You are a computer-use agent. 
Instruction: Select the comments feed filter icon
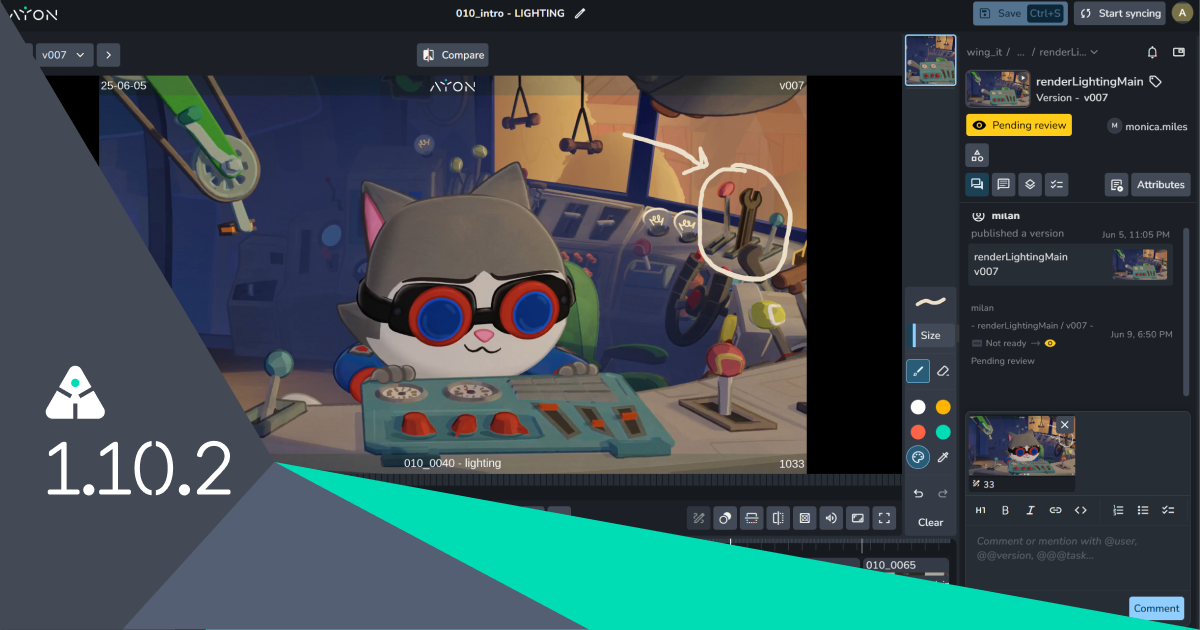coord(1004,184)
